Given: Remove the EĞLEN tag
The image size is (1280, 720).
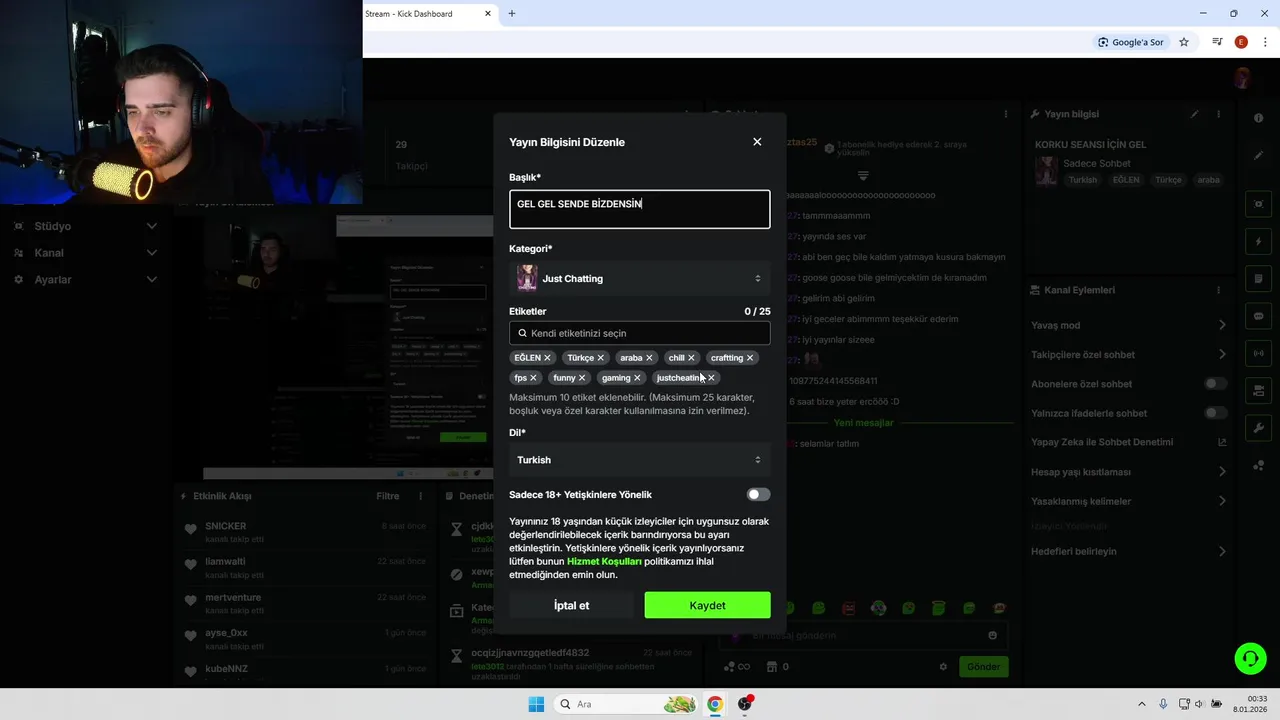Looking at the screenshot, I should [547, 358].
